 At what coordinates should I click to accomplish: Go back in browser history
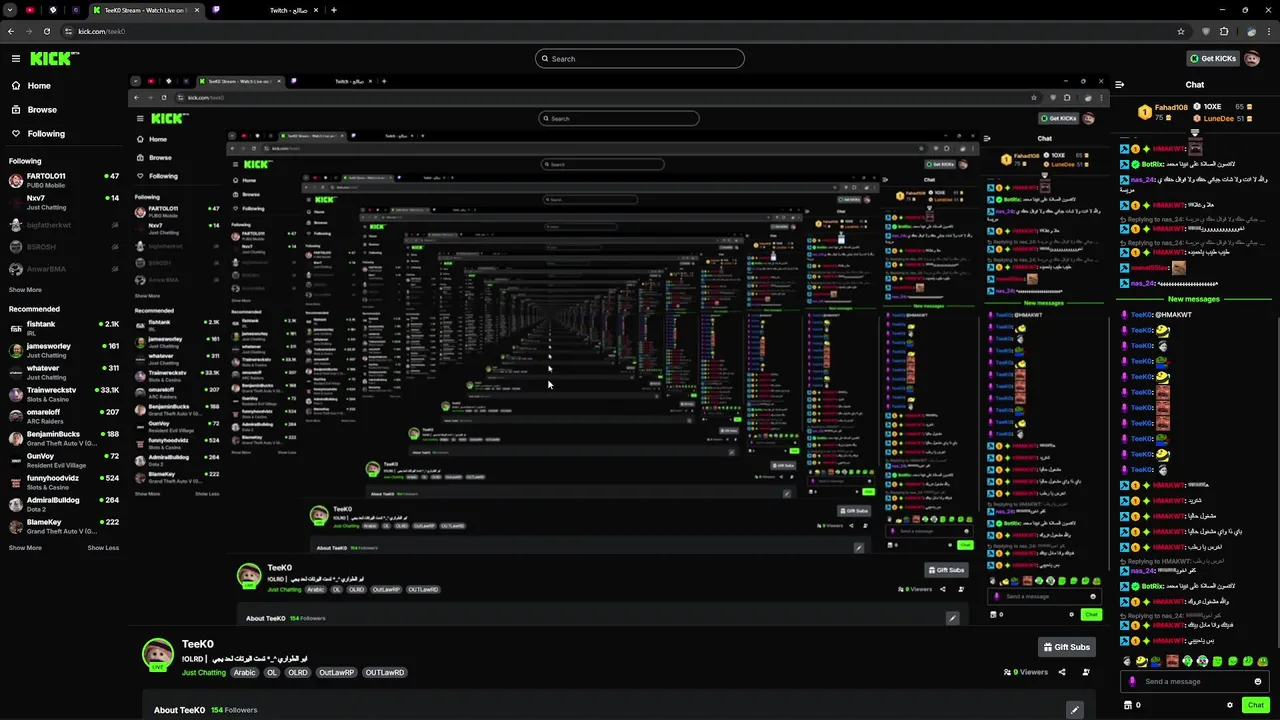tap(11, 31)
